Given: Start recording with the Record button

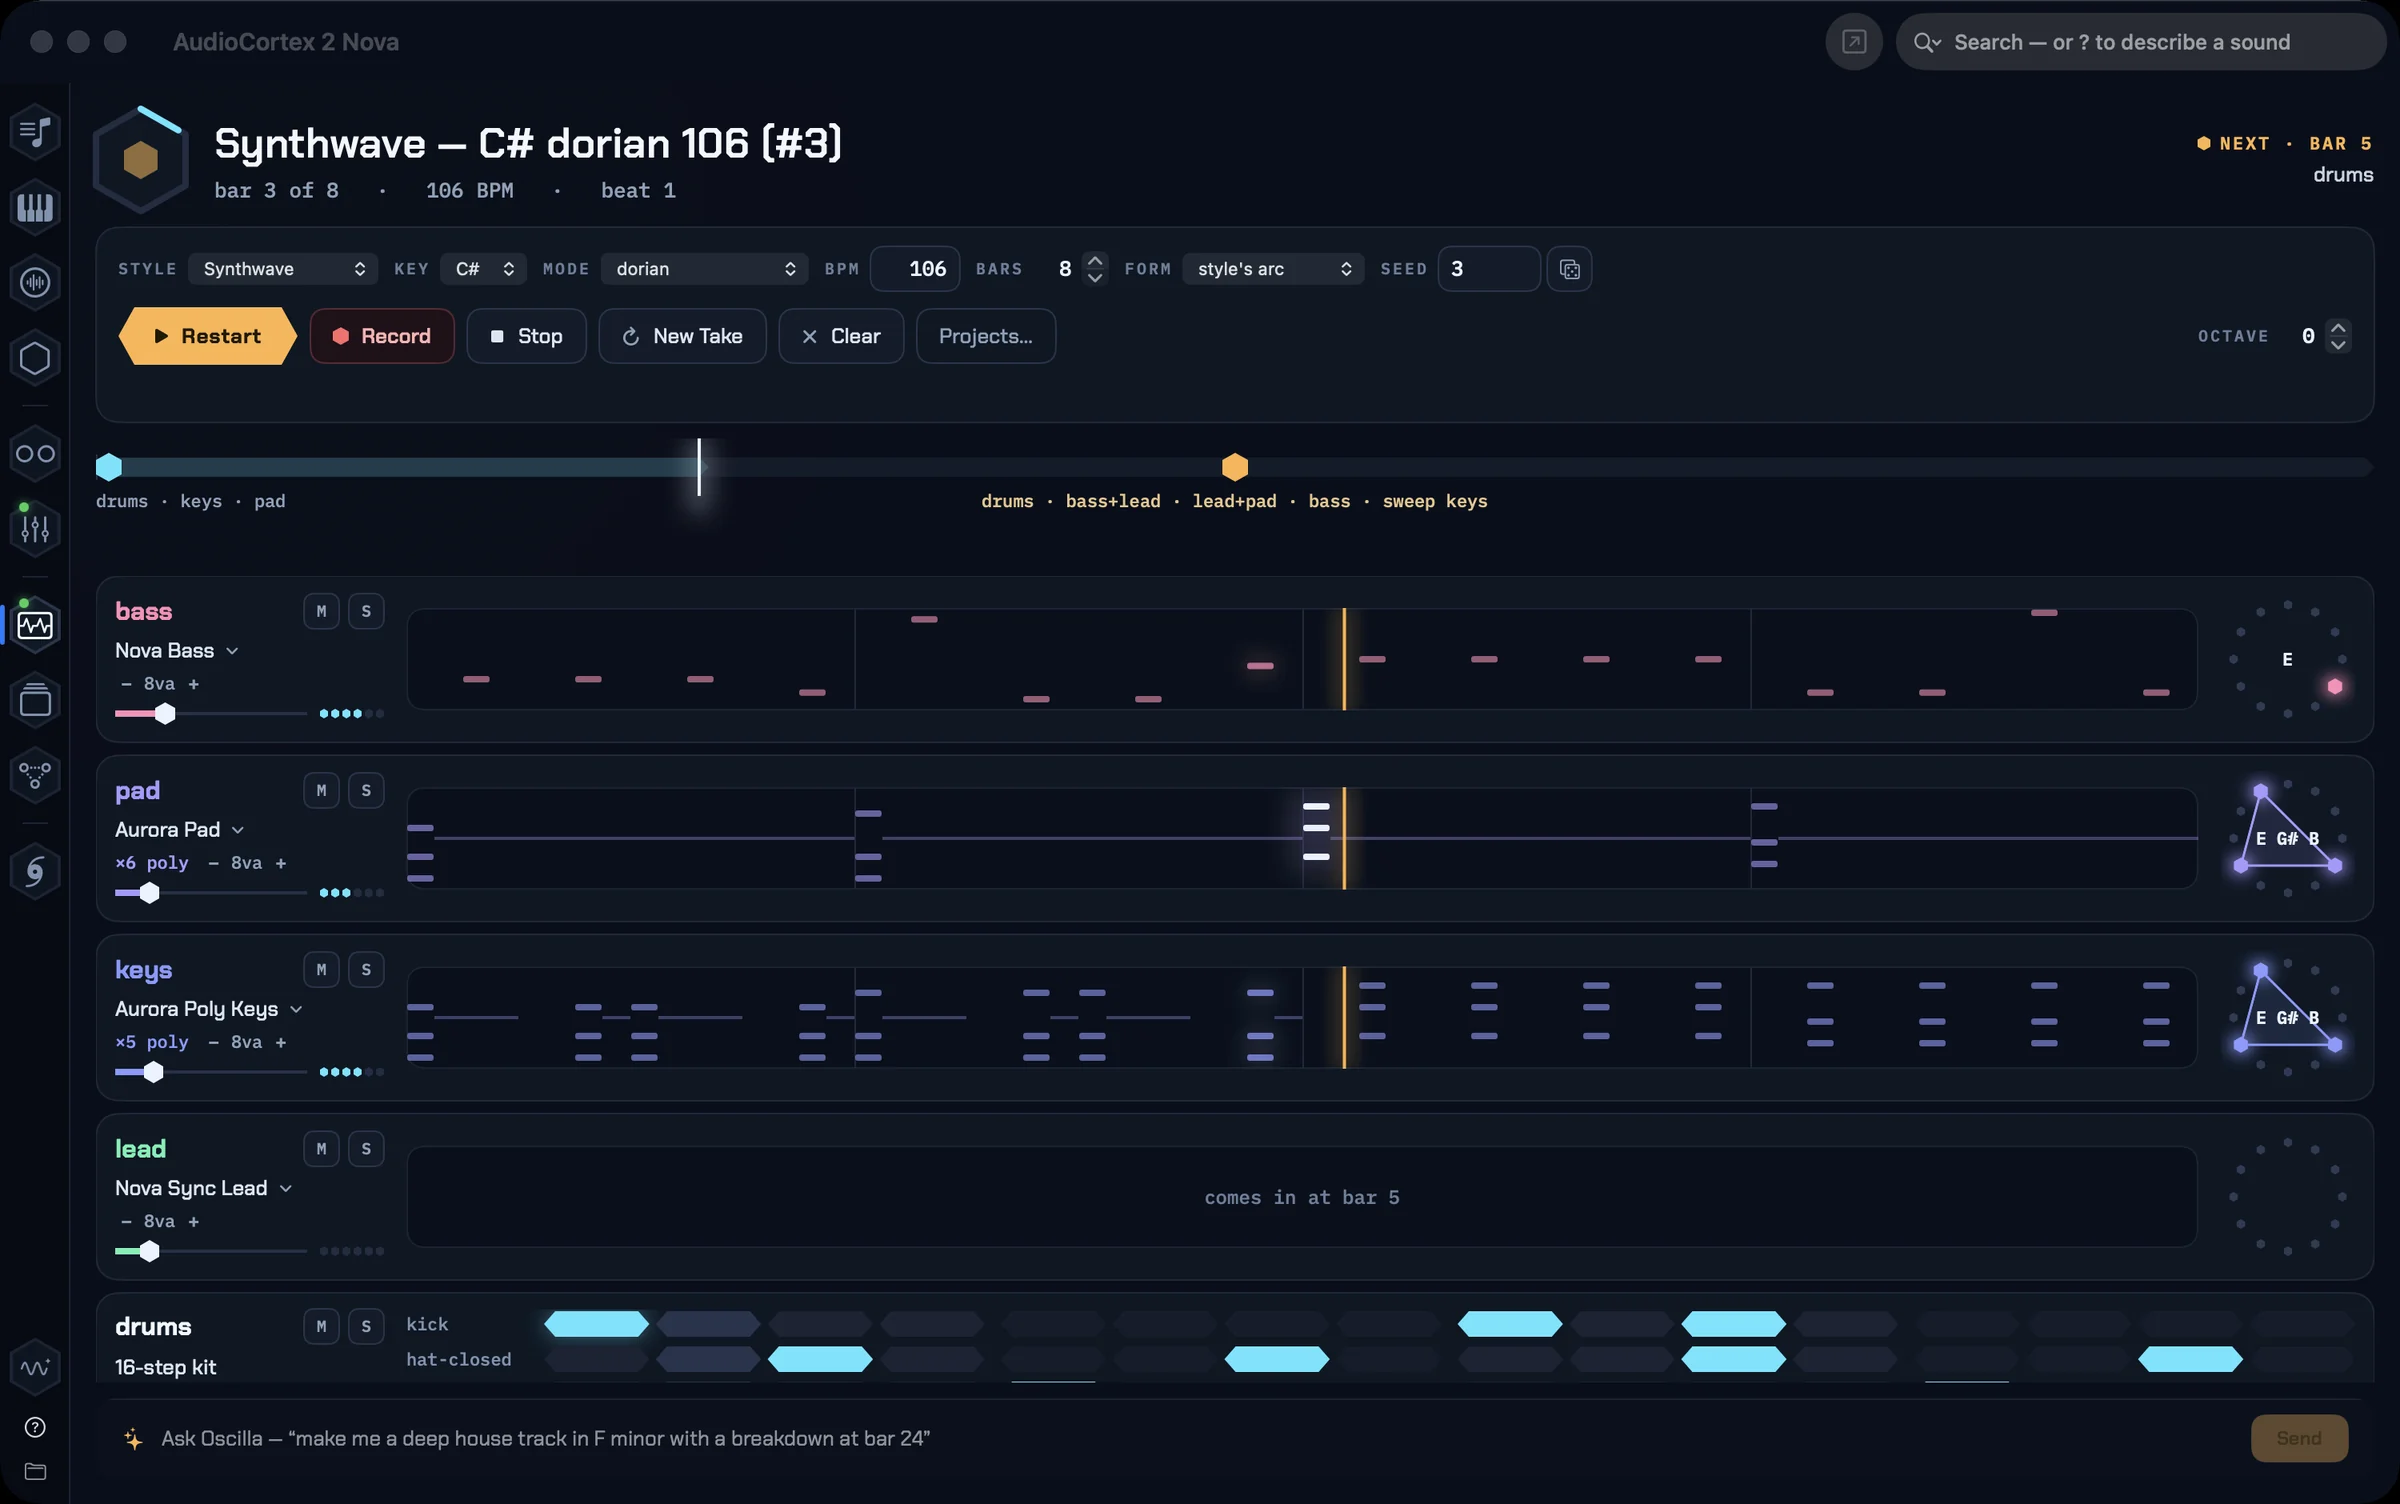Looking at the screenshot, I should (382, 336).
